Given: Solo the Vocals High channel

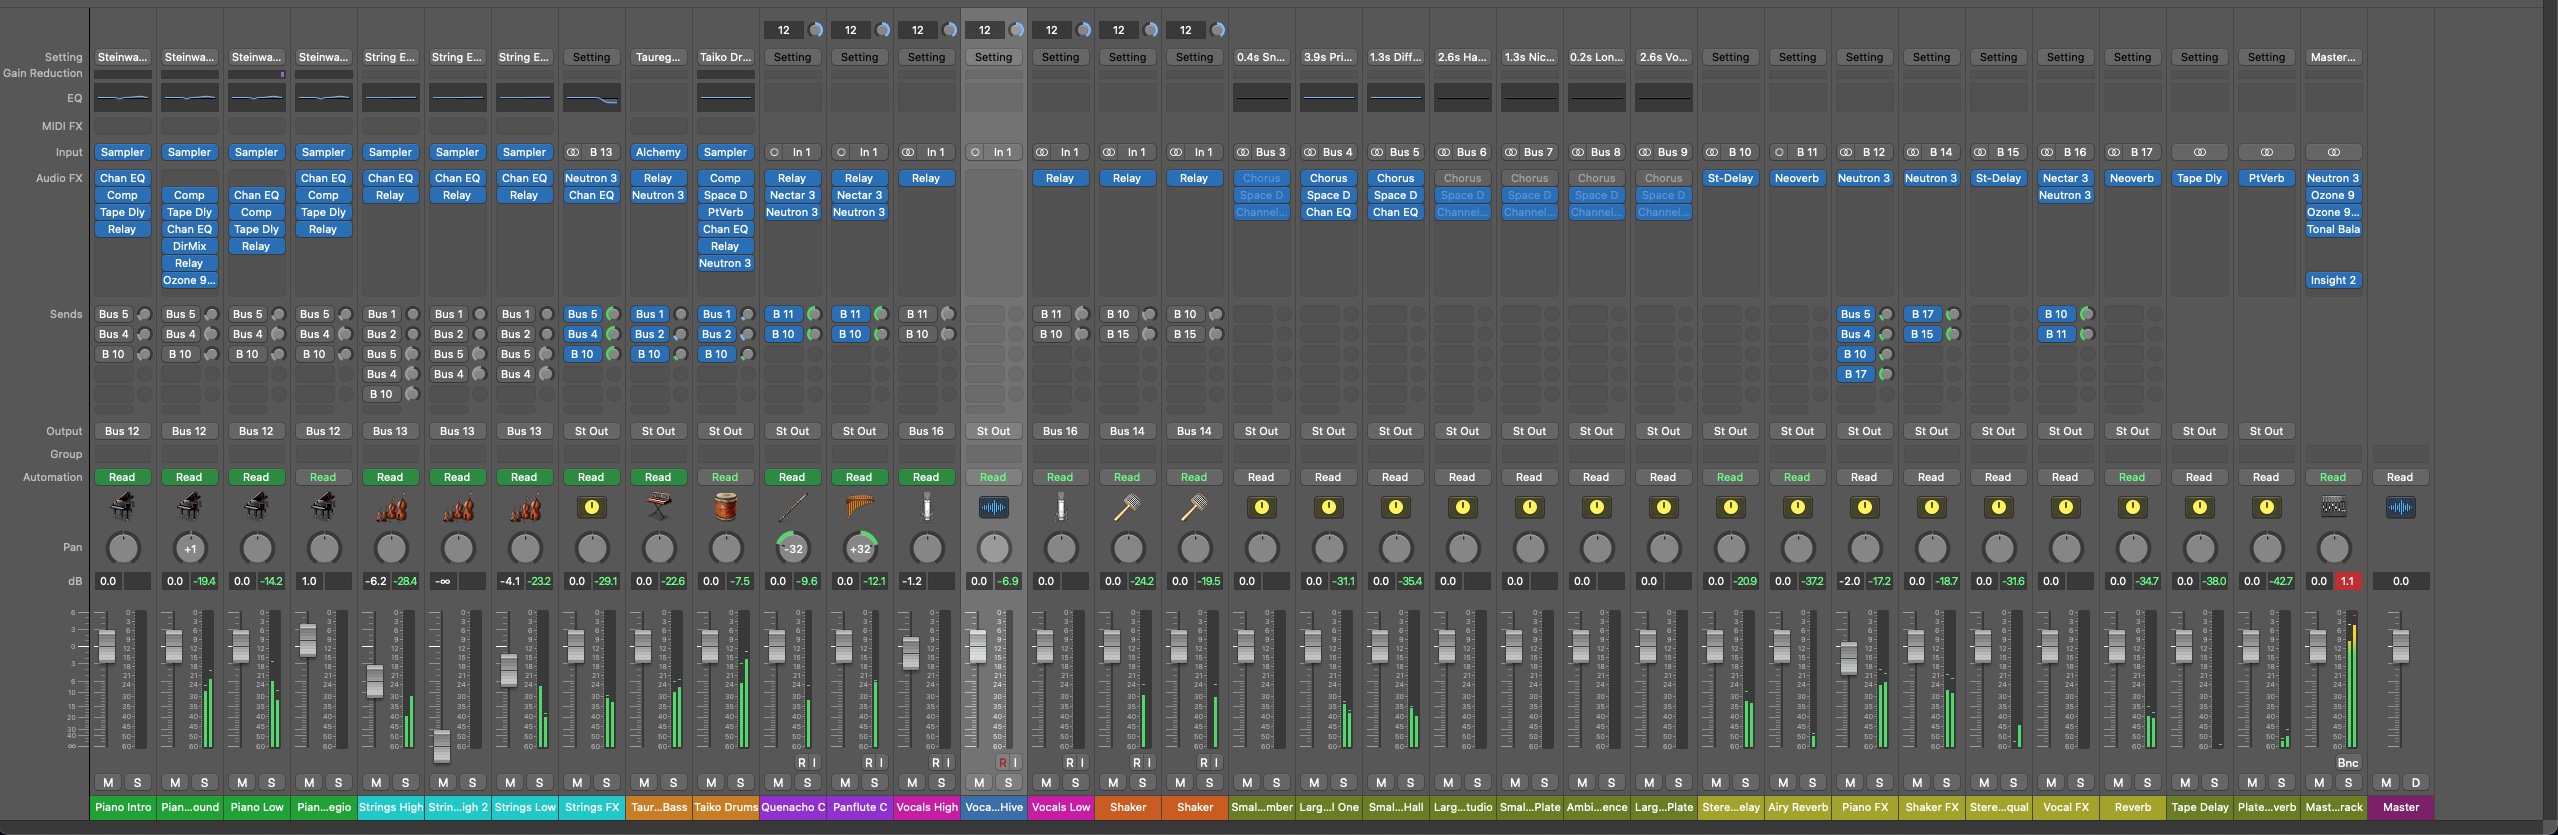Looking at the screenshot, I should pos(941,782).
